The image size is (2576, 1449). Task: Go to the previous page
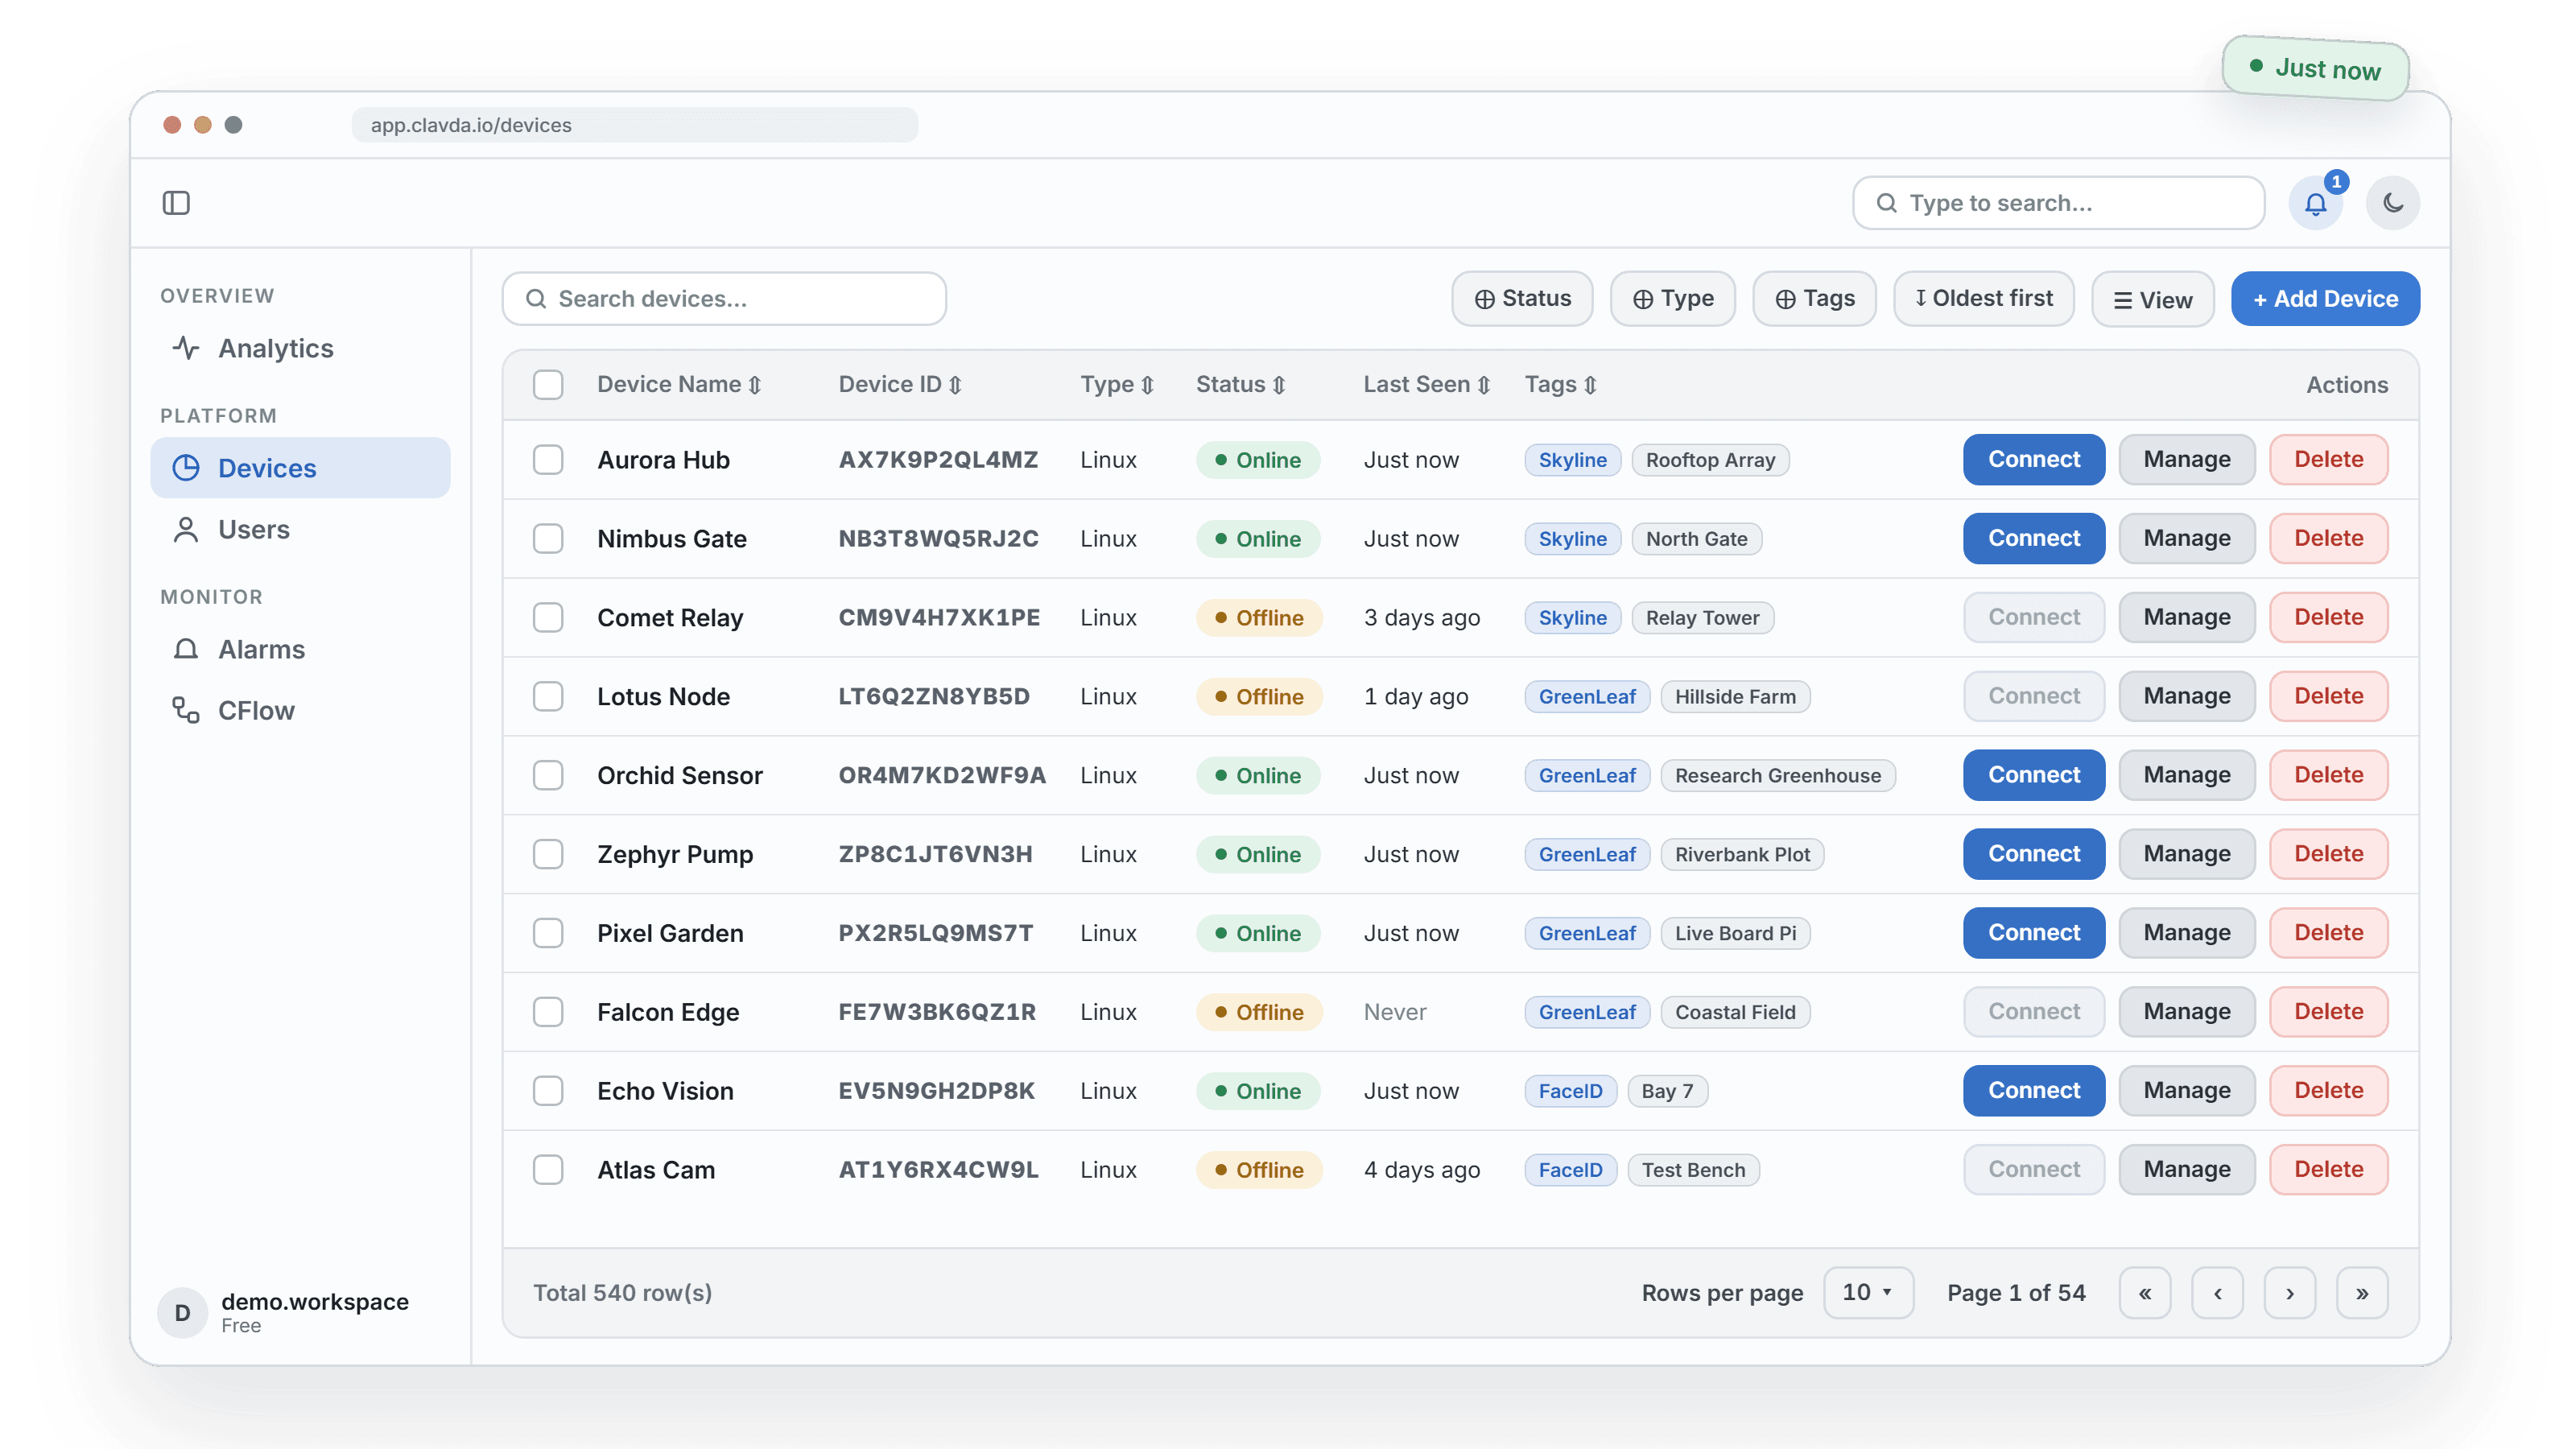(x=2217, y=1293)
